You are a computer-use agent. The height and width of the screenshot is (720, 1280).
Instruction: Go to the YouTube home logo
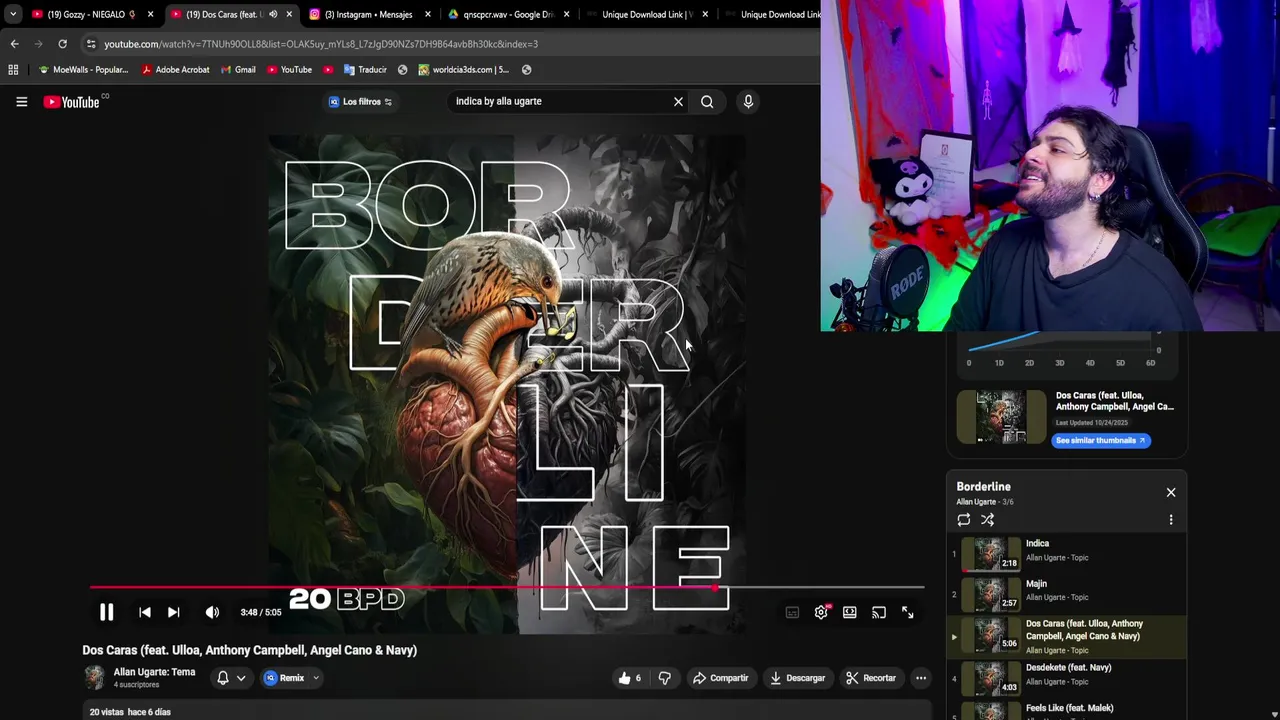(x=72, y=101)
